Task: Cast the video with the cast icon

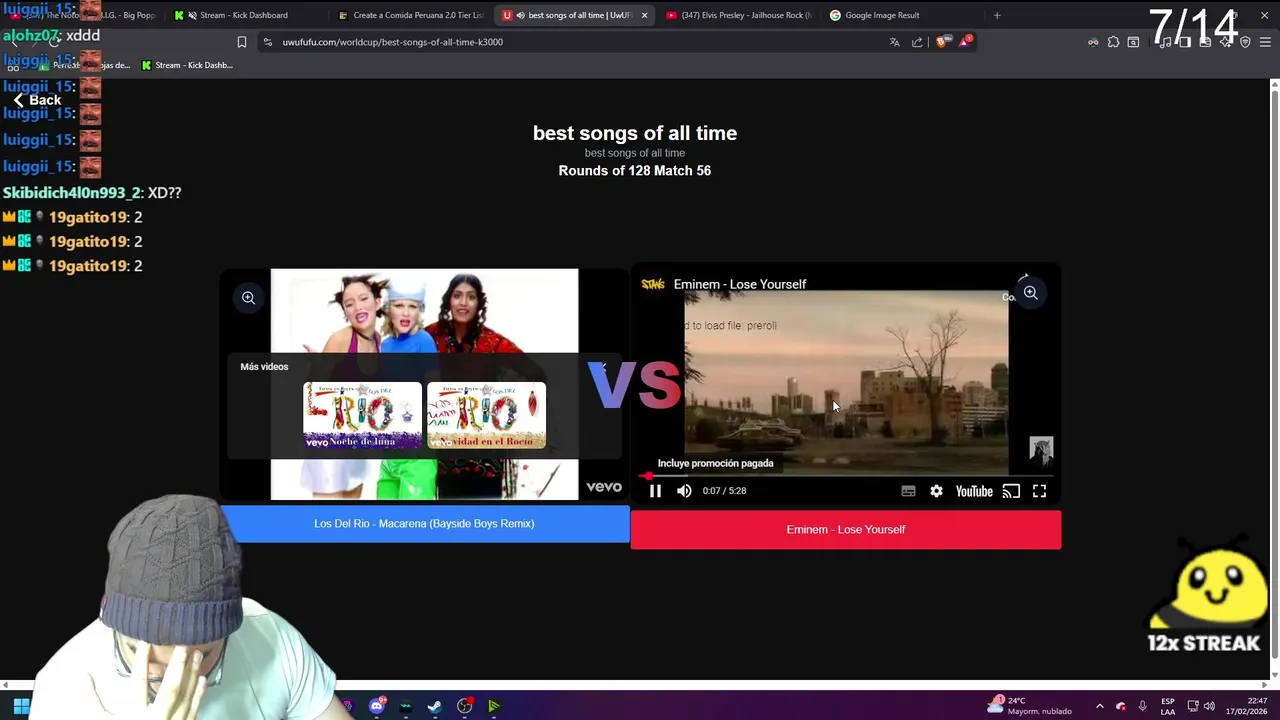Action: [1011, 491]
